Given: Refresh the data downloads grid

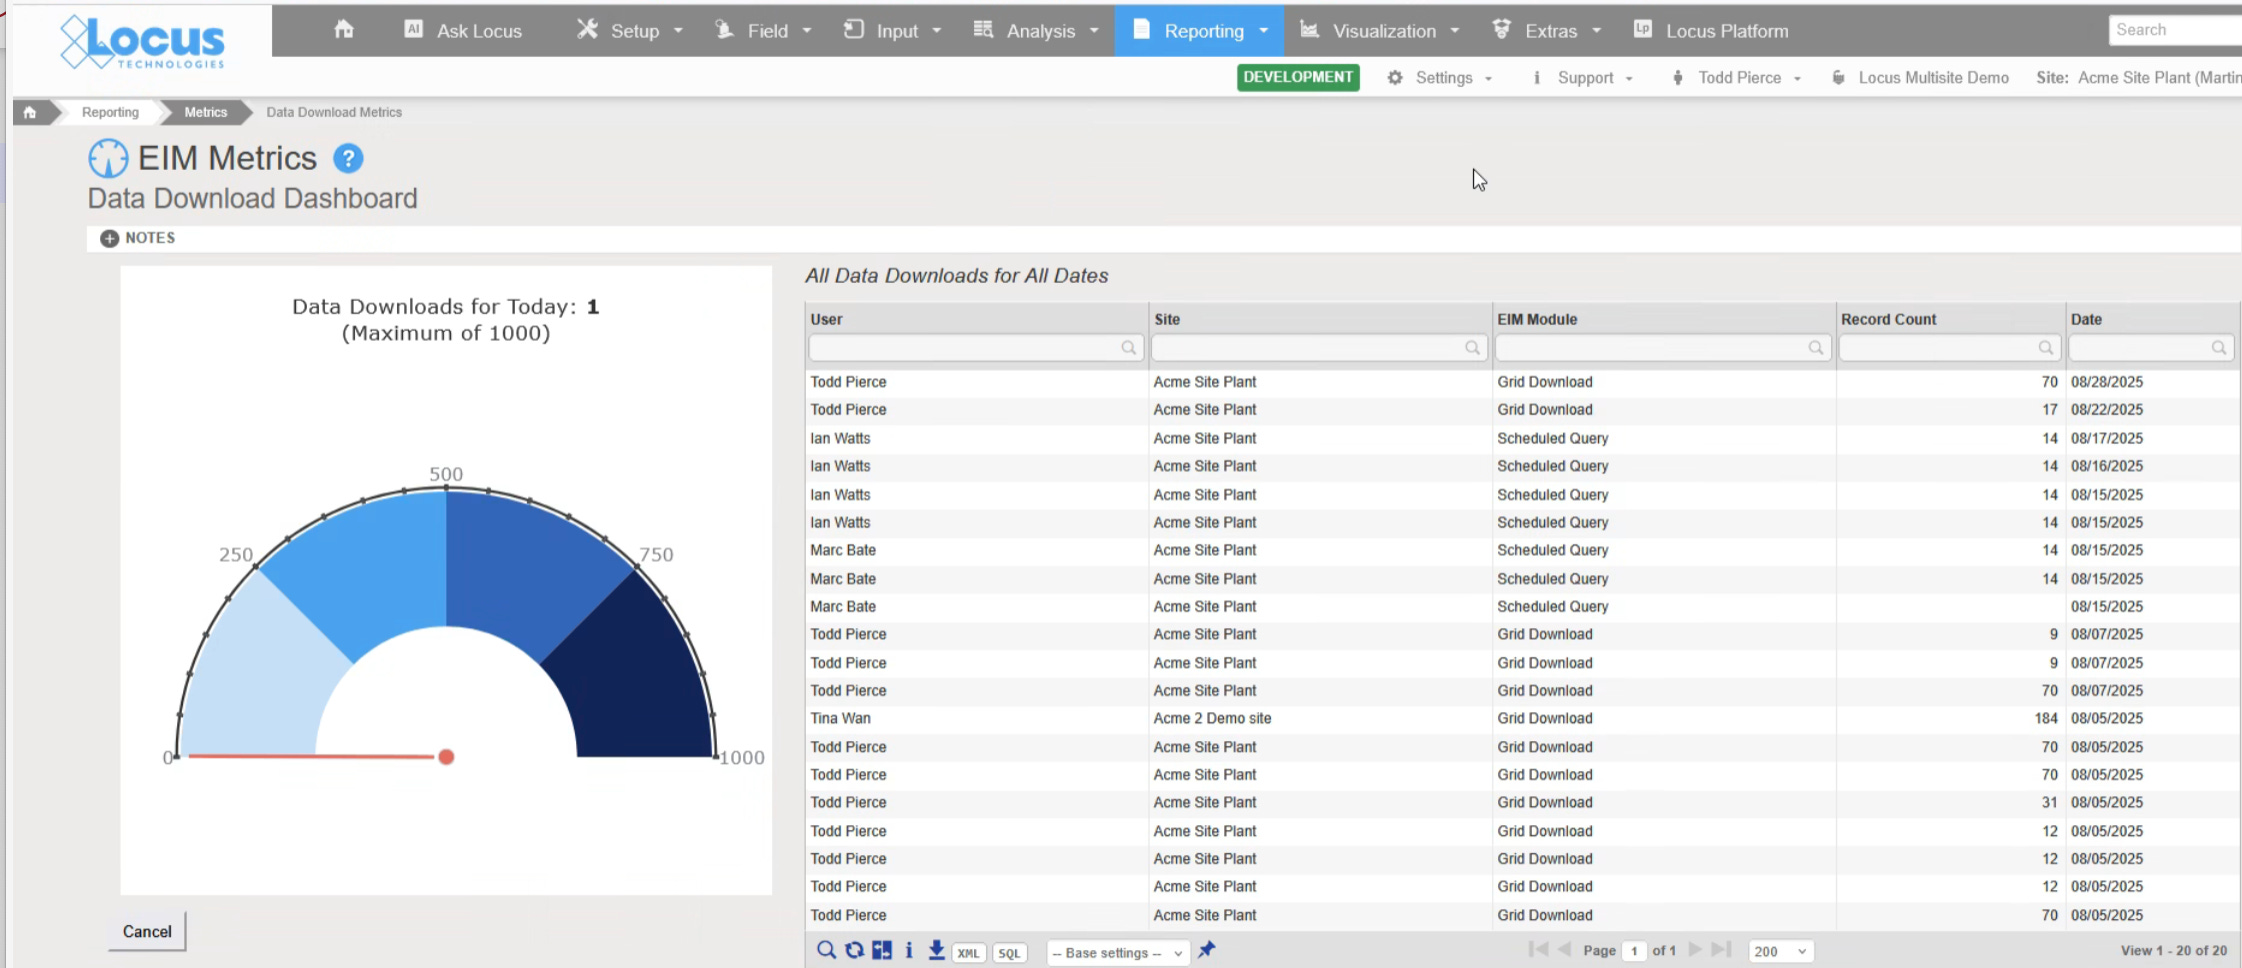Looking at the screenshot, I should coord(854,950).
